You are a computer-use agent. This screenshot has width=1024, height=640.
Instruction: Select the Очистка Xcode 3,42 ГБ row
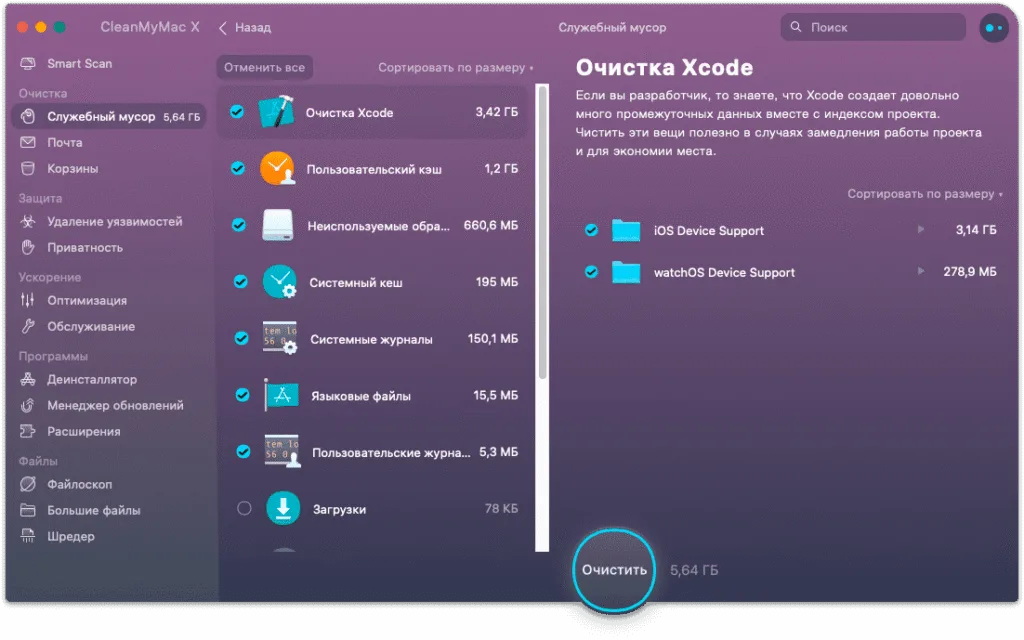pos(372,112)
